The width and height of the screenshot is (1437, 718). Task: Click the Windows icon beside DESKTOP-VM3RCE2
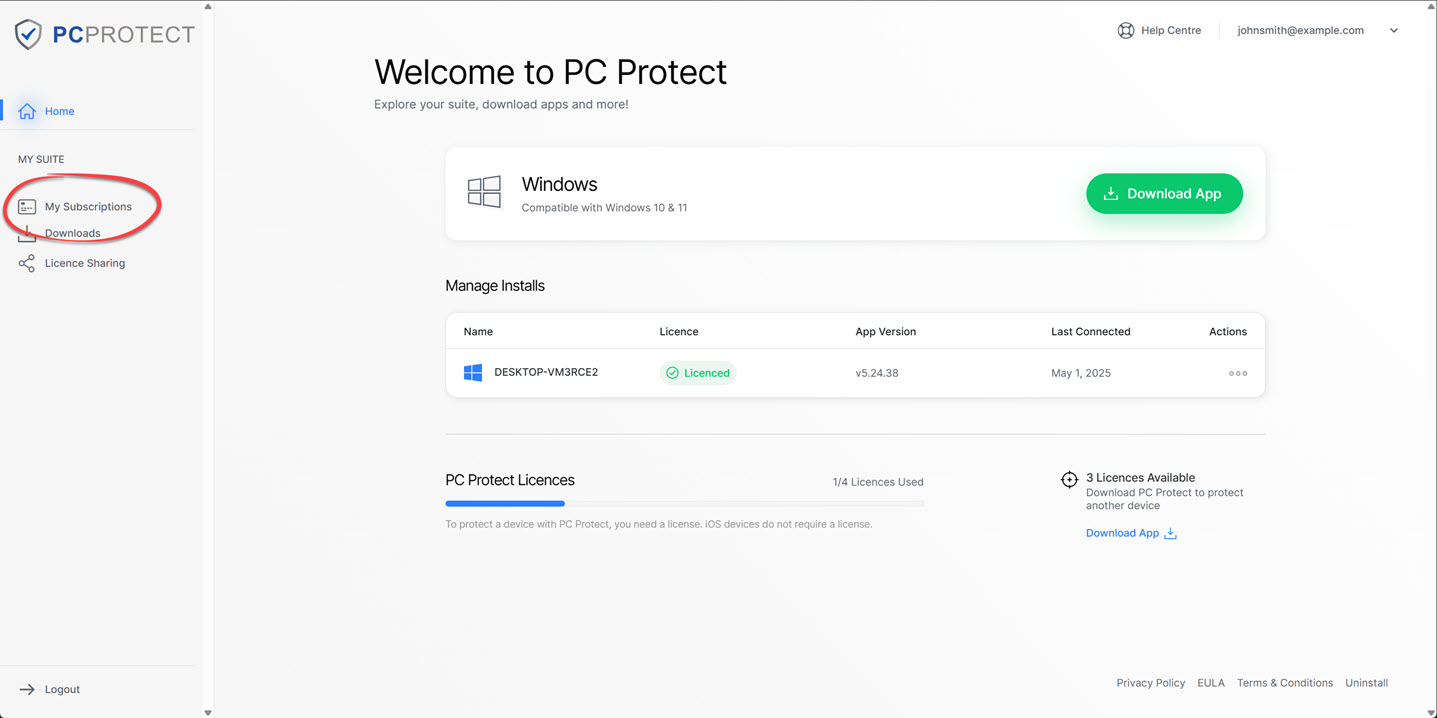(x=473, y=373)
